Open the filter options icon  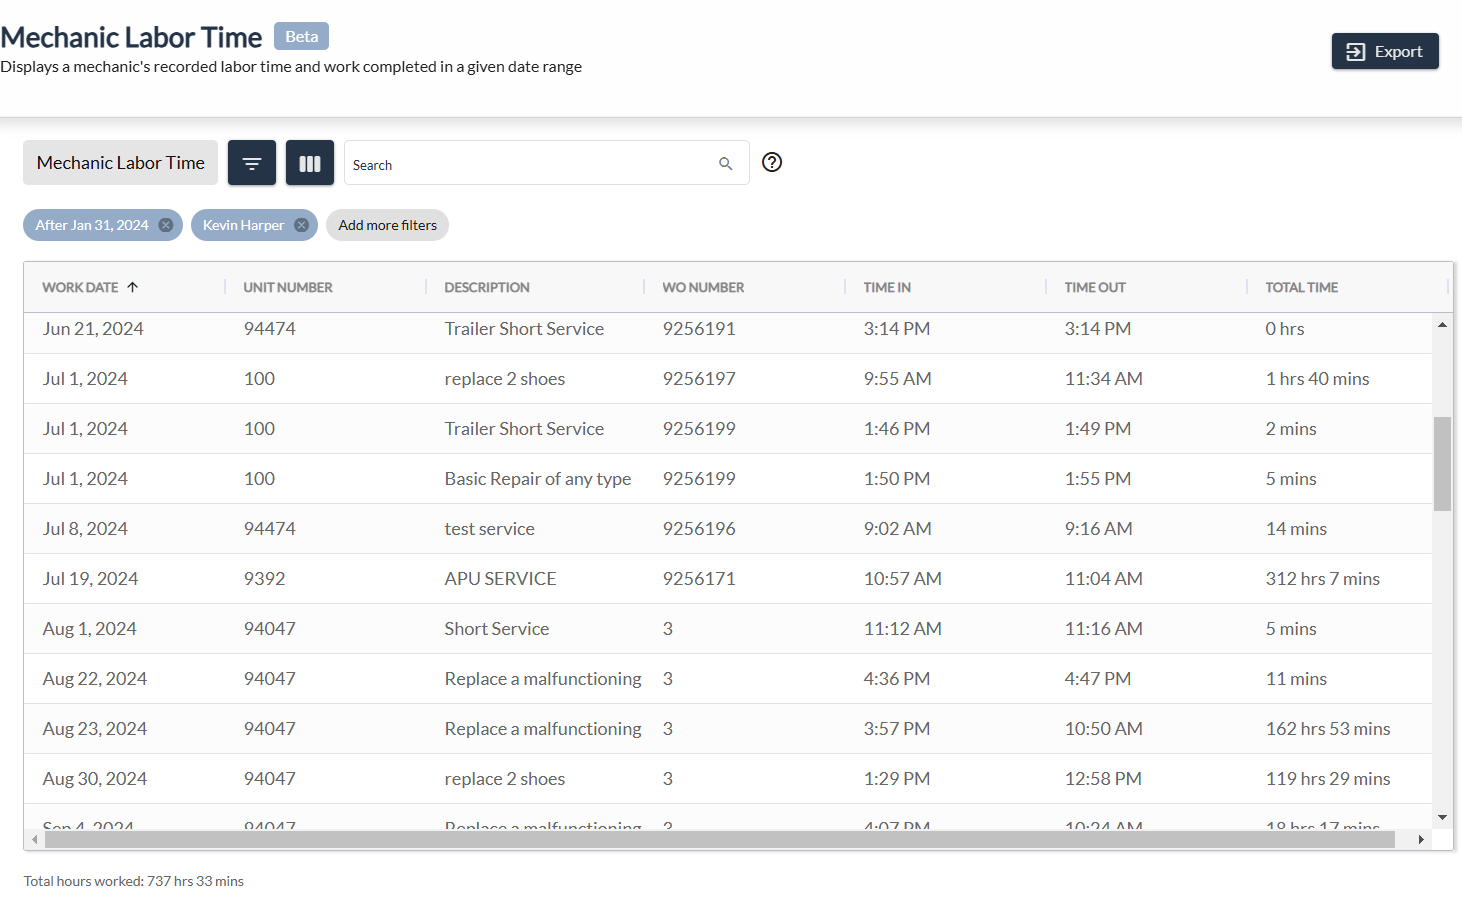tap(251, 162)
